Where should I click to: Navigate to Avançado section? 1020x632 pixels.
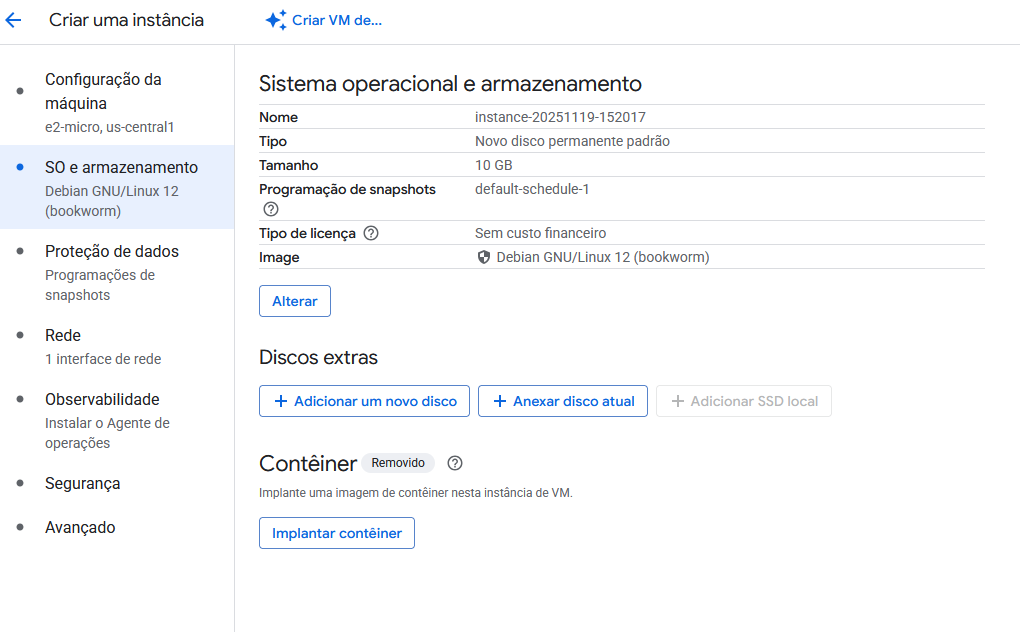tap(80, 528)
